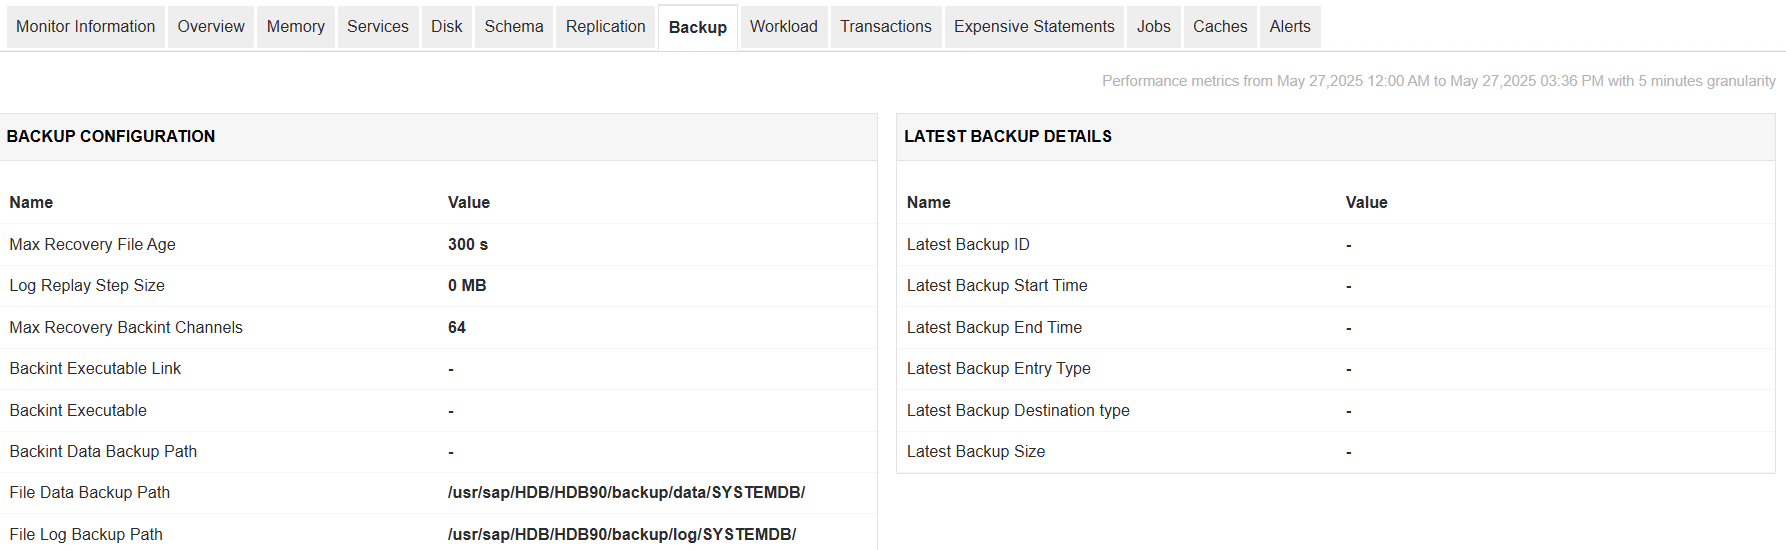Switch to the Overview tab
The width and height of the screenshot is (1786, 550).
click(211, 27)
